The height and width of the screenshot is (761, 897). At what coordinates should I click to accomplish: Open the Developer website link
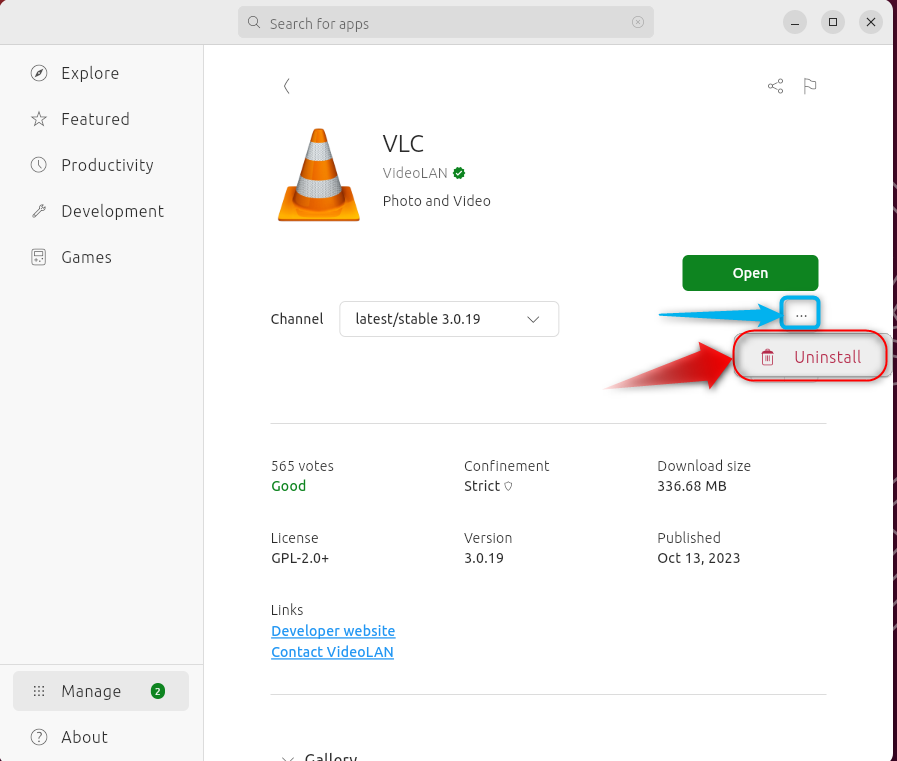coord(333,631)
